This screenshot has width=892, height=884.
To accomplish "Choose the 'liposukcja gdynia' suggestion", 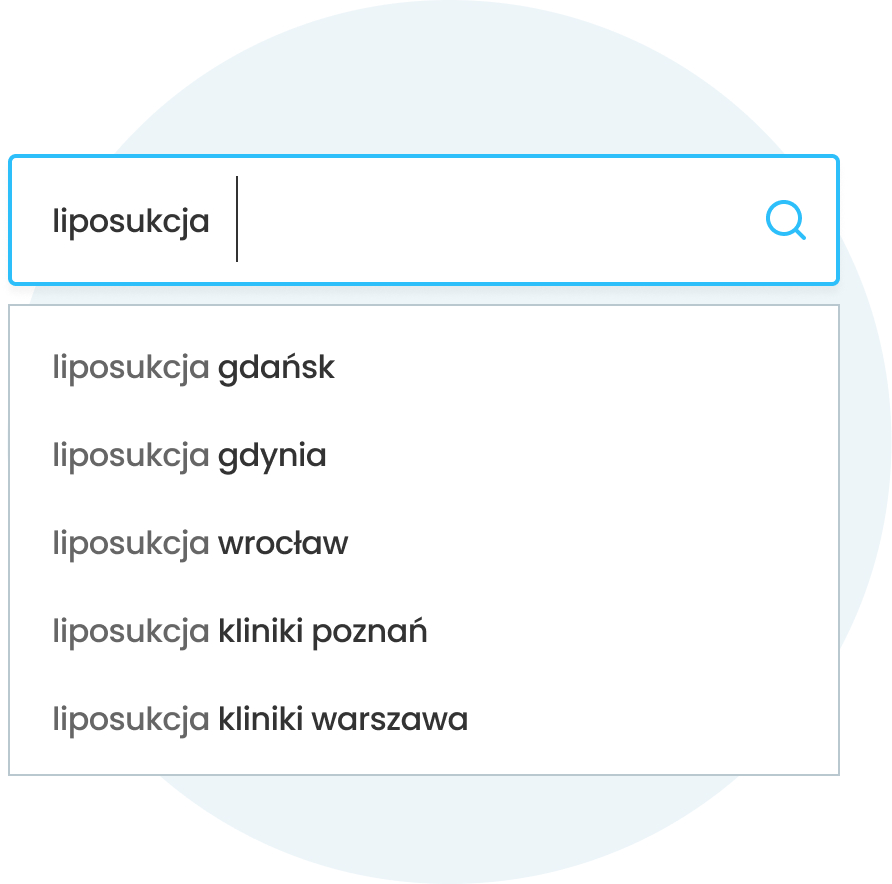I will coord(424,455).
